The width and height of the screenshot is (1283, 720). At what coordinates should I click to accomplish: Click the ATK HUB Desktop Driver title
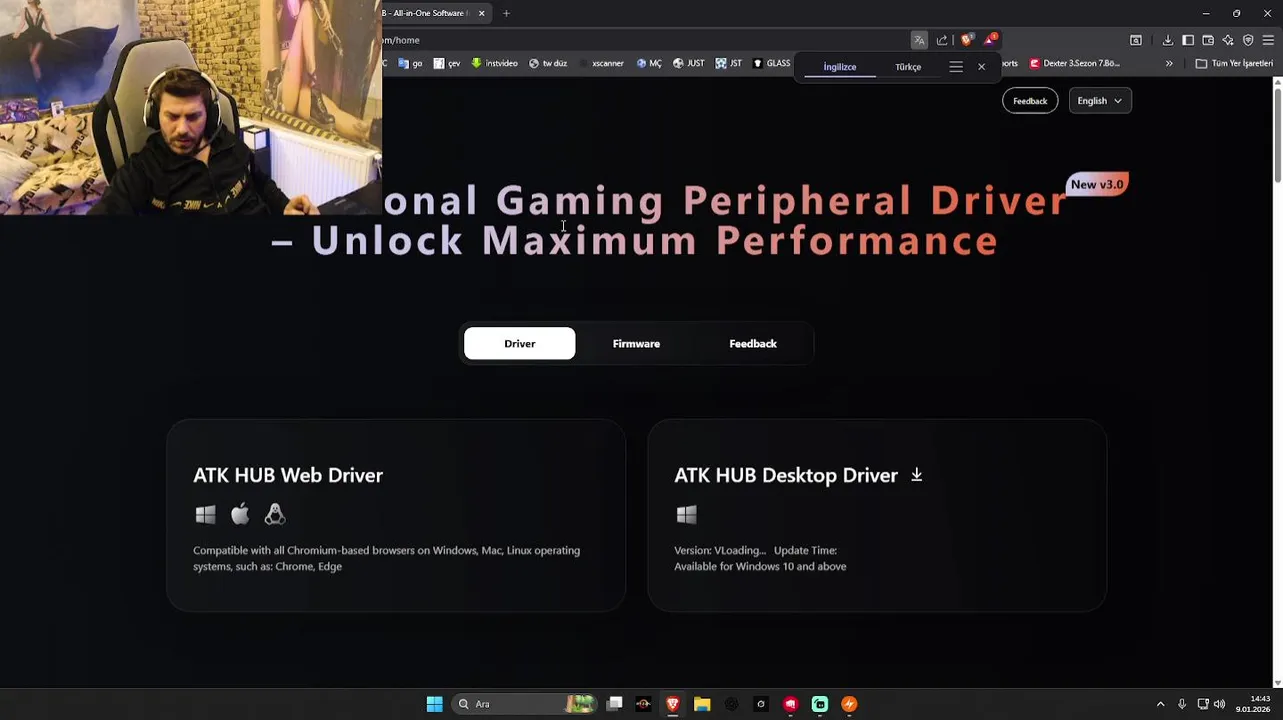786,475
